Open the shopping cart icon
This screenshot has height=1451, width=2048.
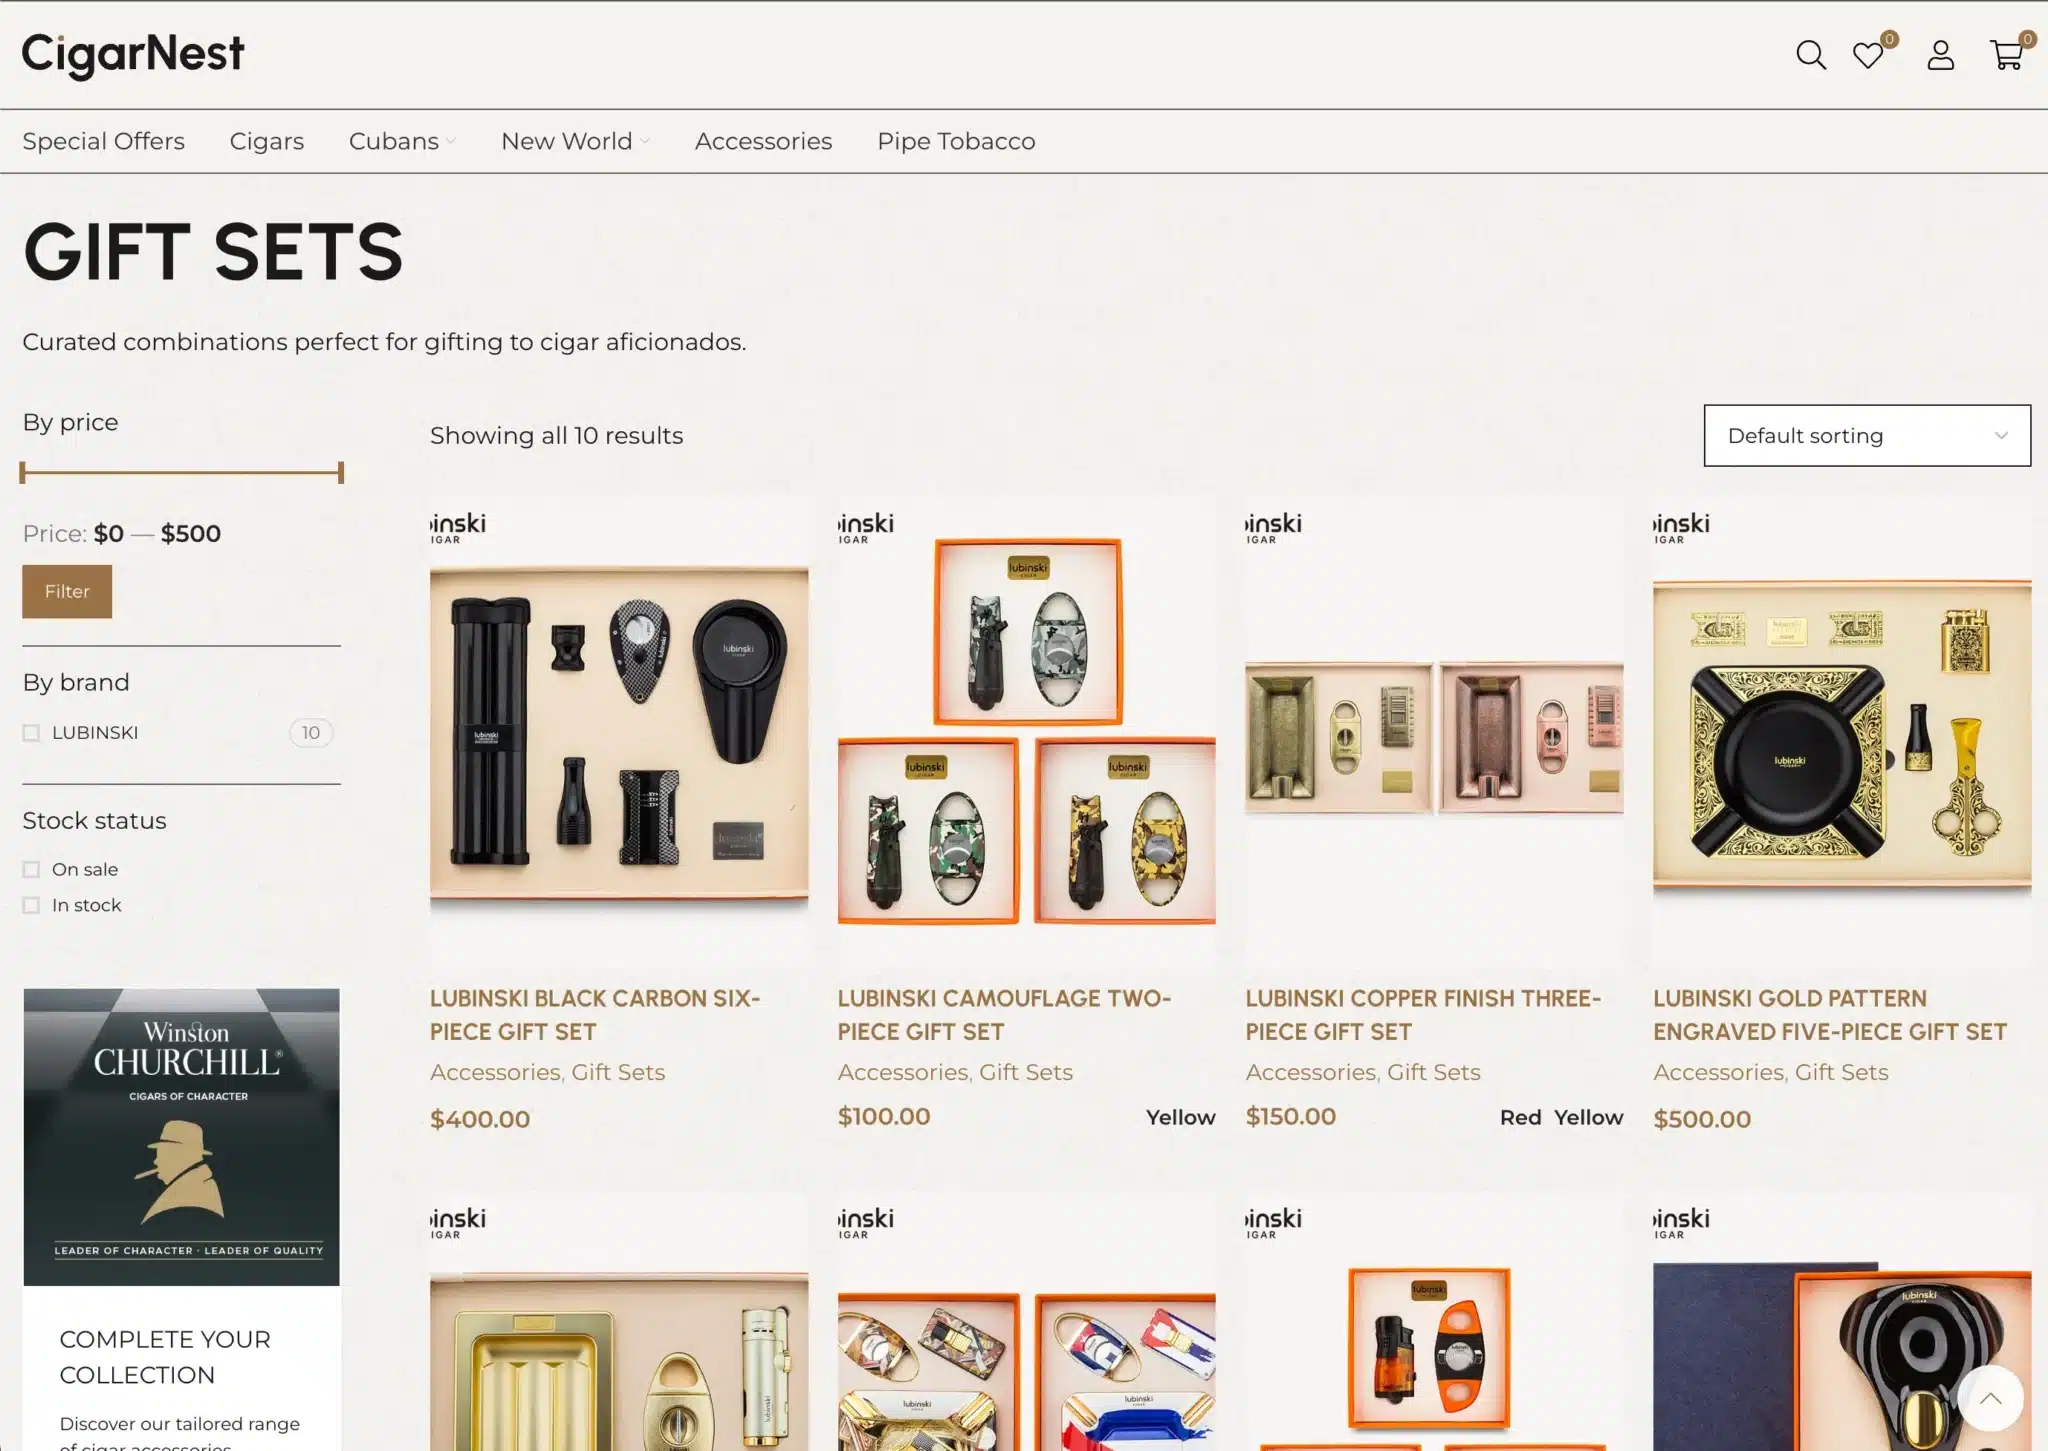coord(2006,55)
